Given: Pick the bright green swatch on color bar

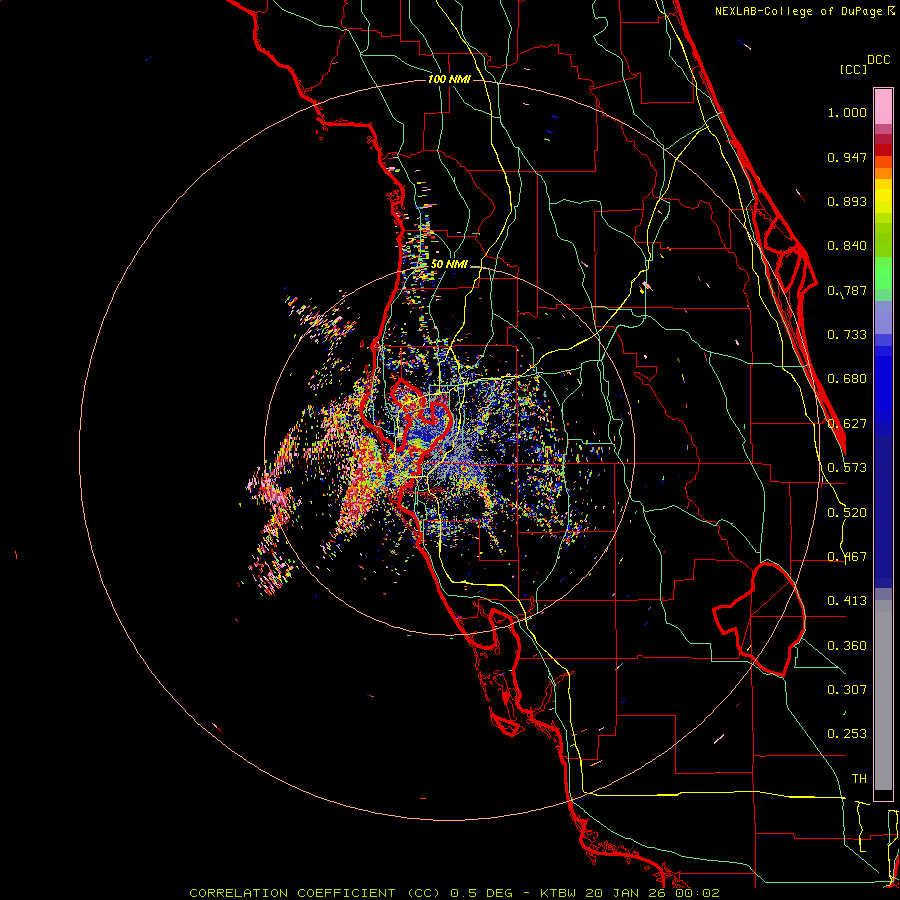Looking at the screenshot, I should pos(883,273).
